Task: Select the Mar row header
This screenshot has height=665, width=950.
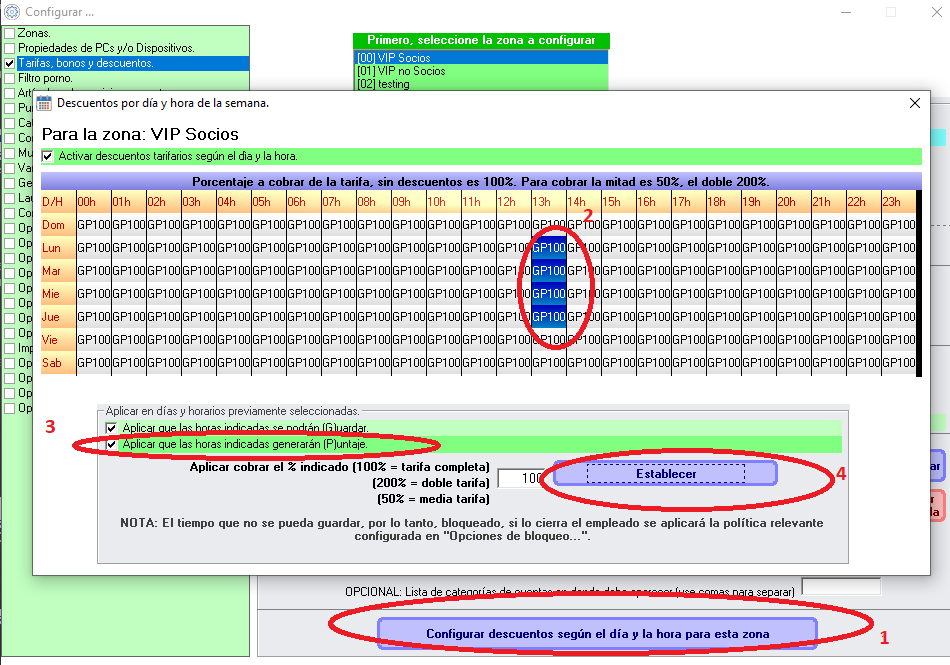Action: coord(59,271)
